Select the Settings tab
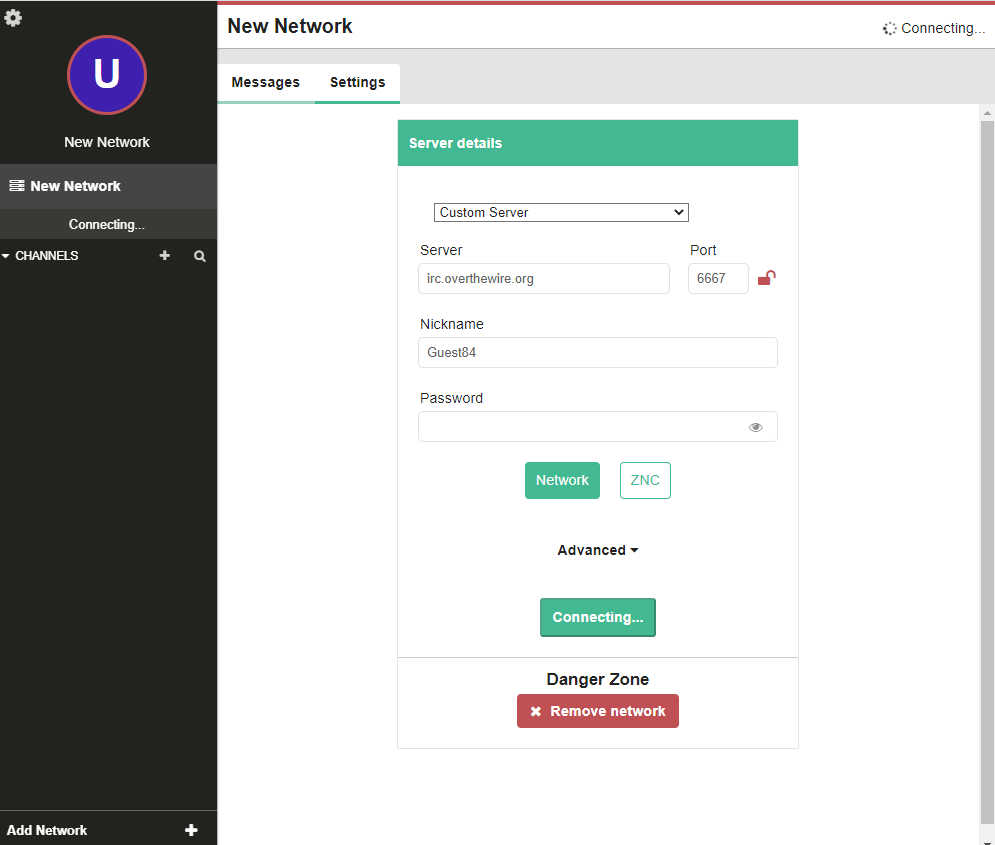The height and width of the screenshot is (845, 995). pos(357,82)
